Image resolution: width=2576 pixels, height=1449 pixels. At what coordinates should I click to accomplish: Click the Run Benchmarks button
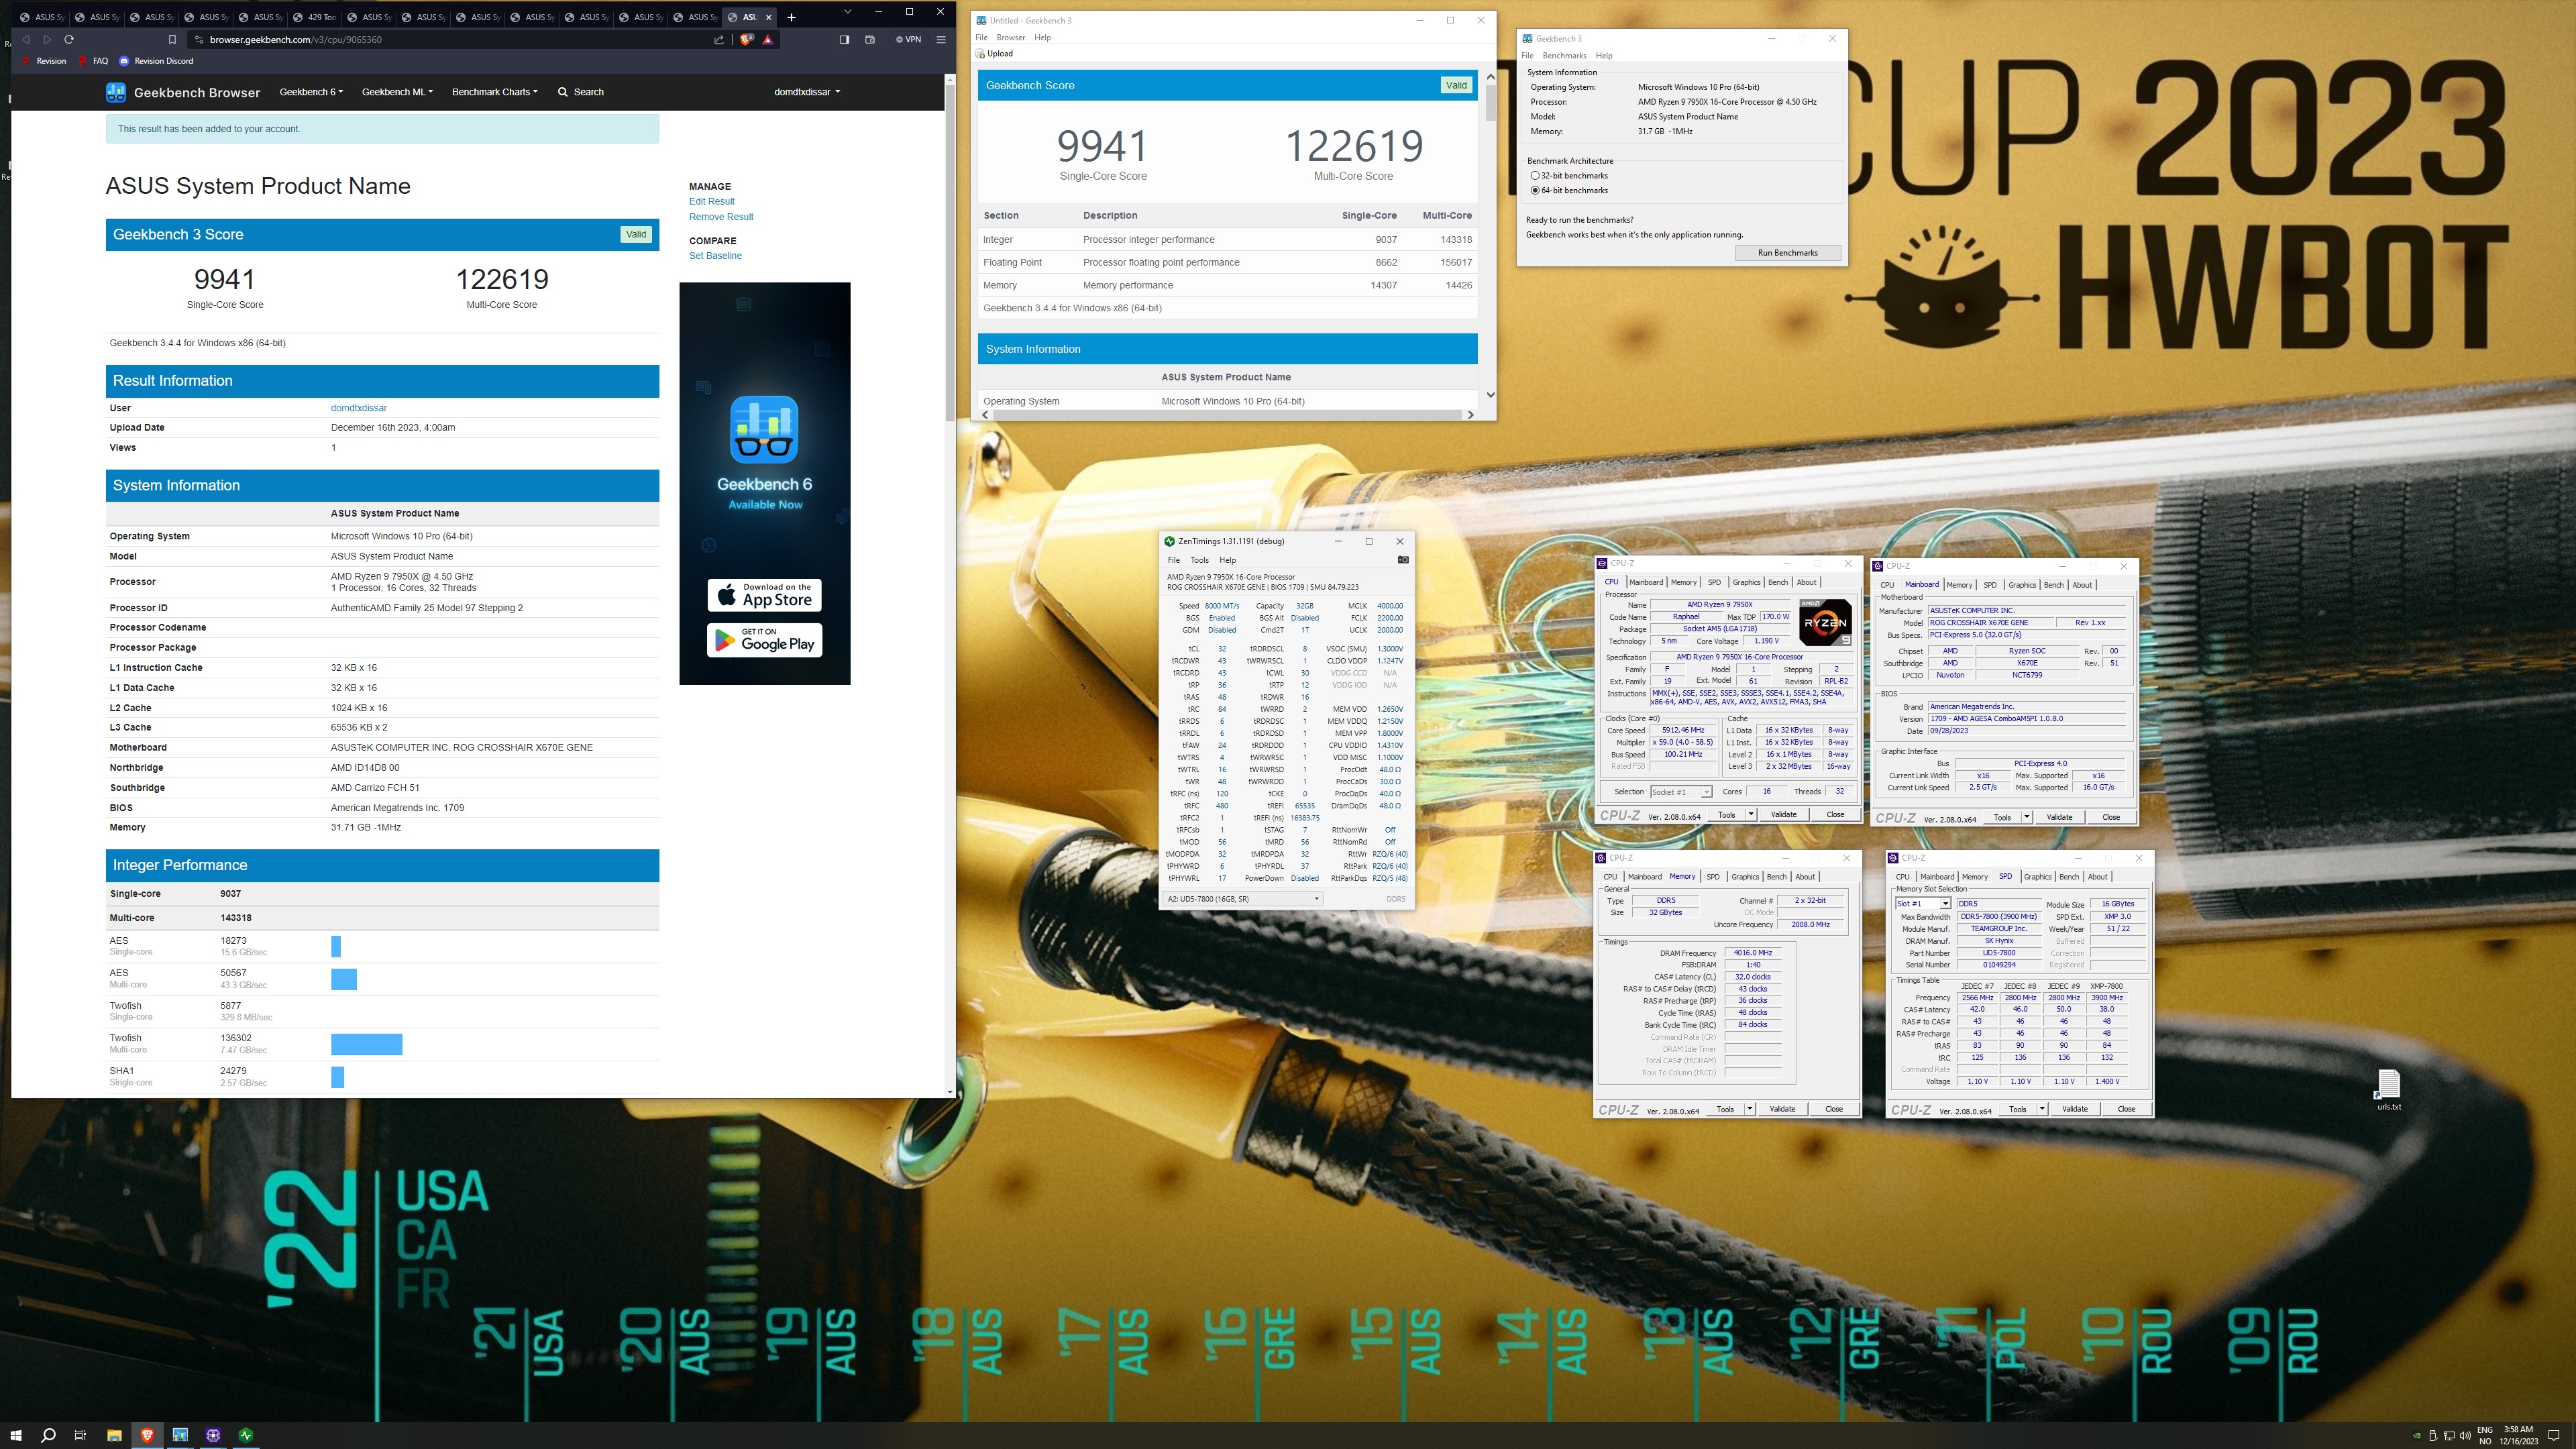coord(1788,253)
